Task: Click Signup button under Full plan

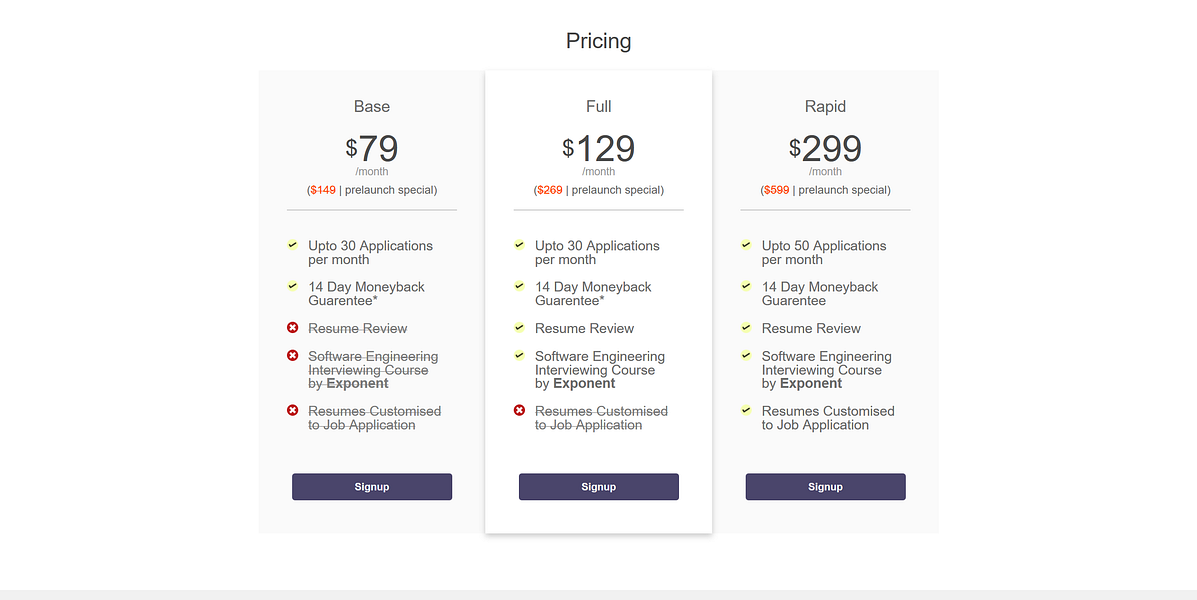Action: click(x=598, y=487)
